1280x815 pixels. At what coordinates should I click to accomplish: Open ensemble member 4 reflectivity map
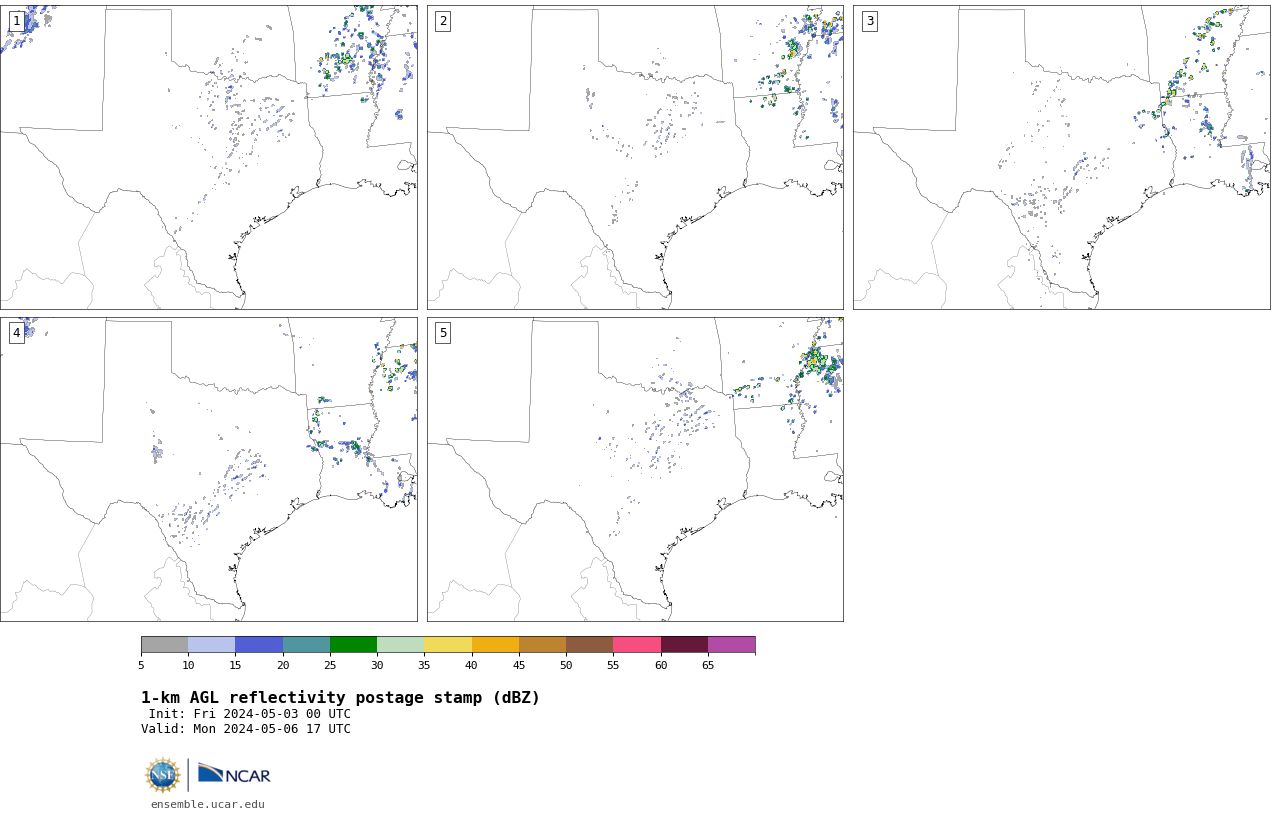208,469
